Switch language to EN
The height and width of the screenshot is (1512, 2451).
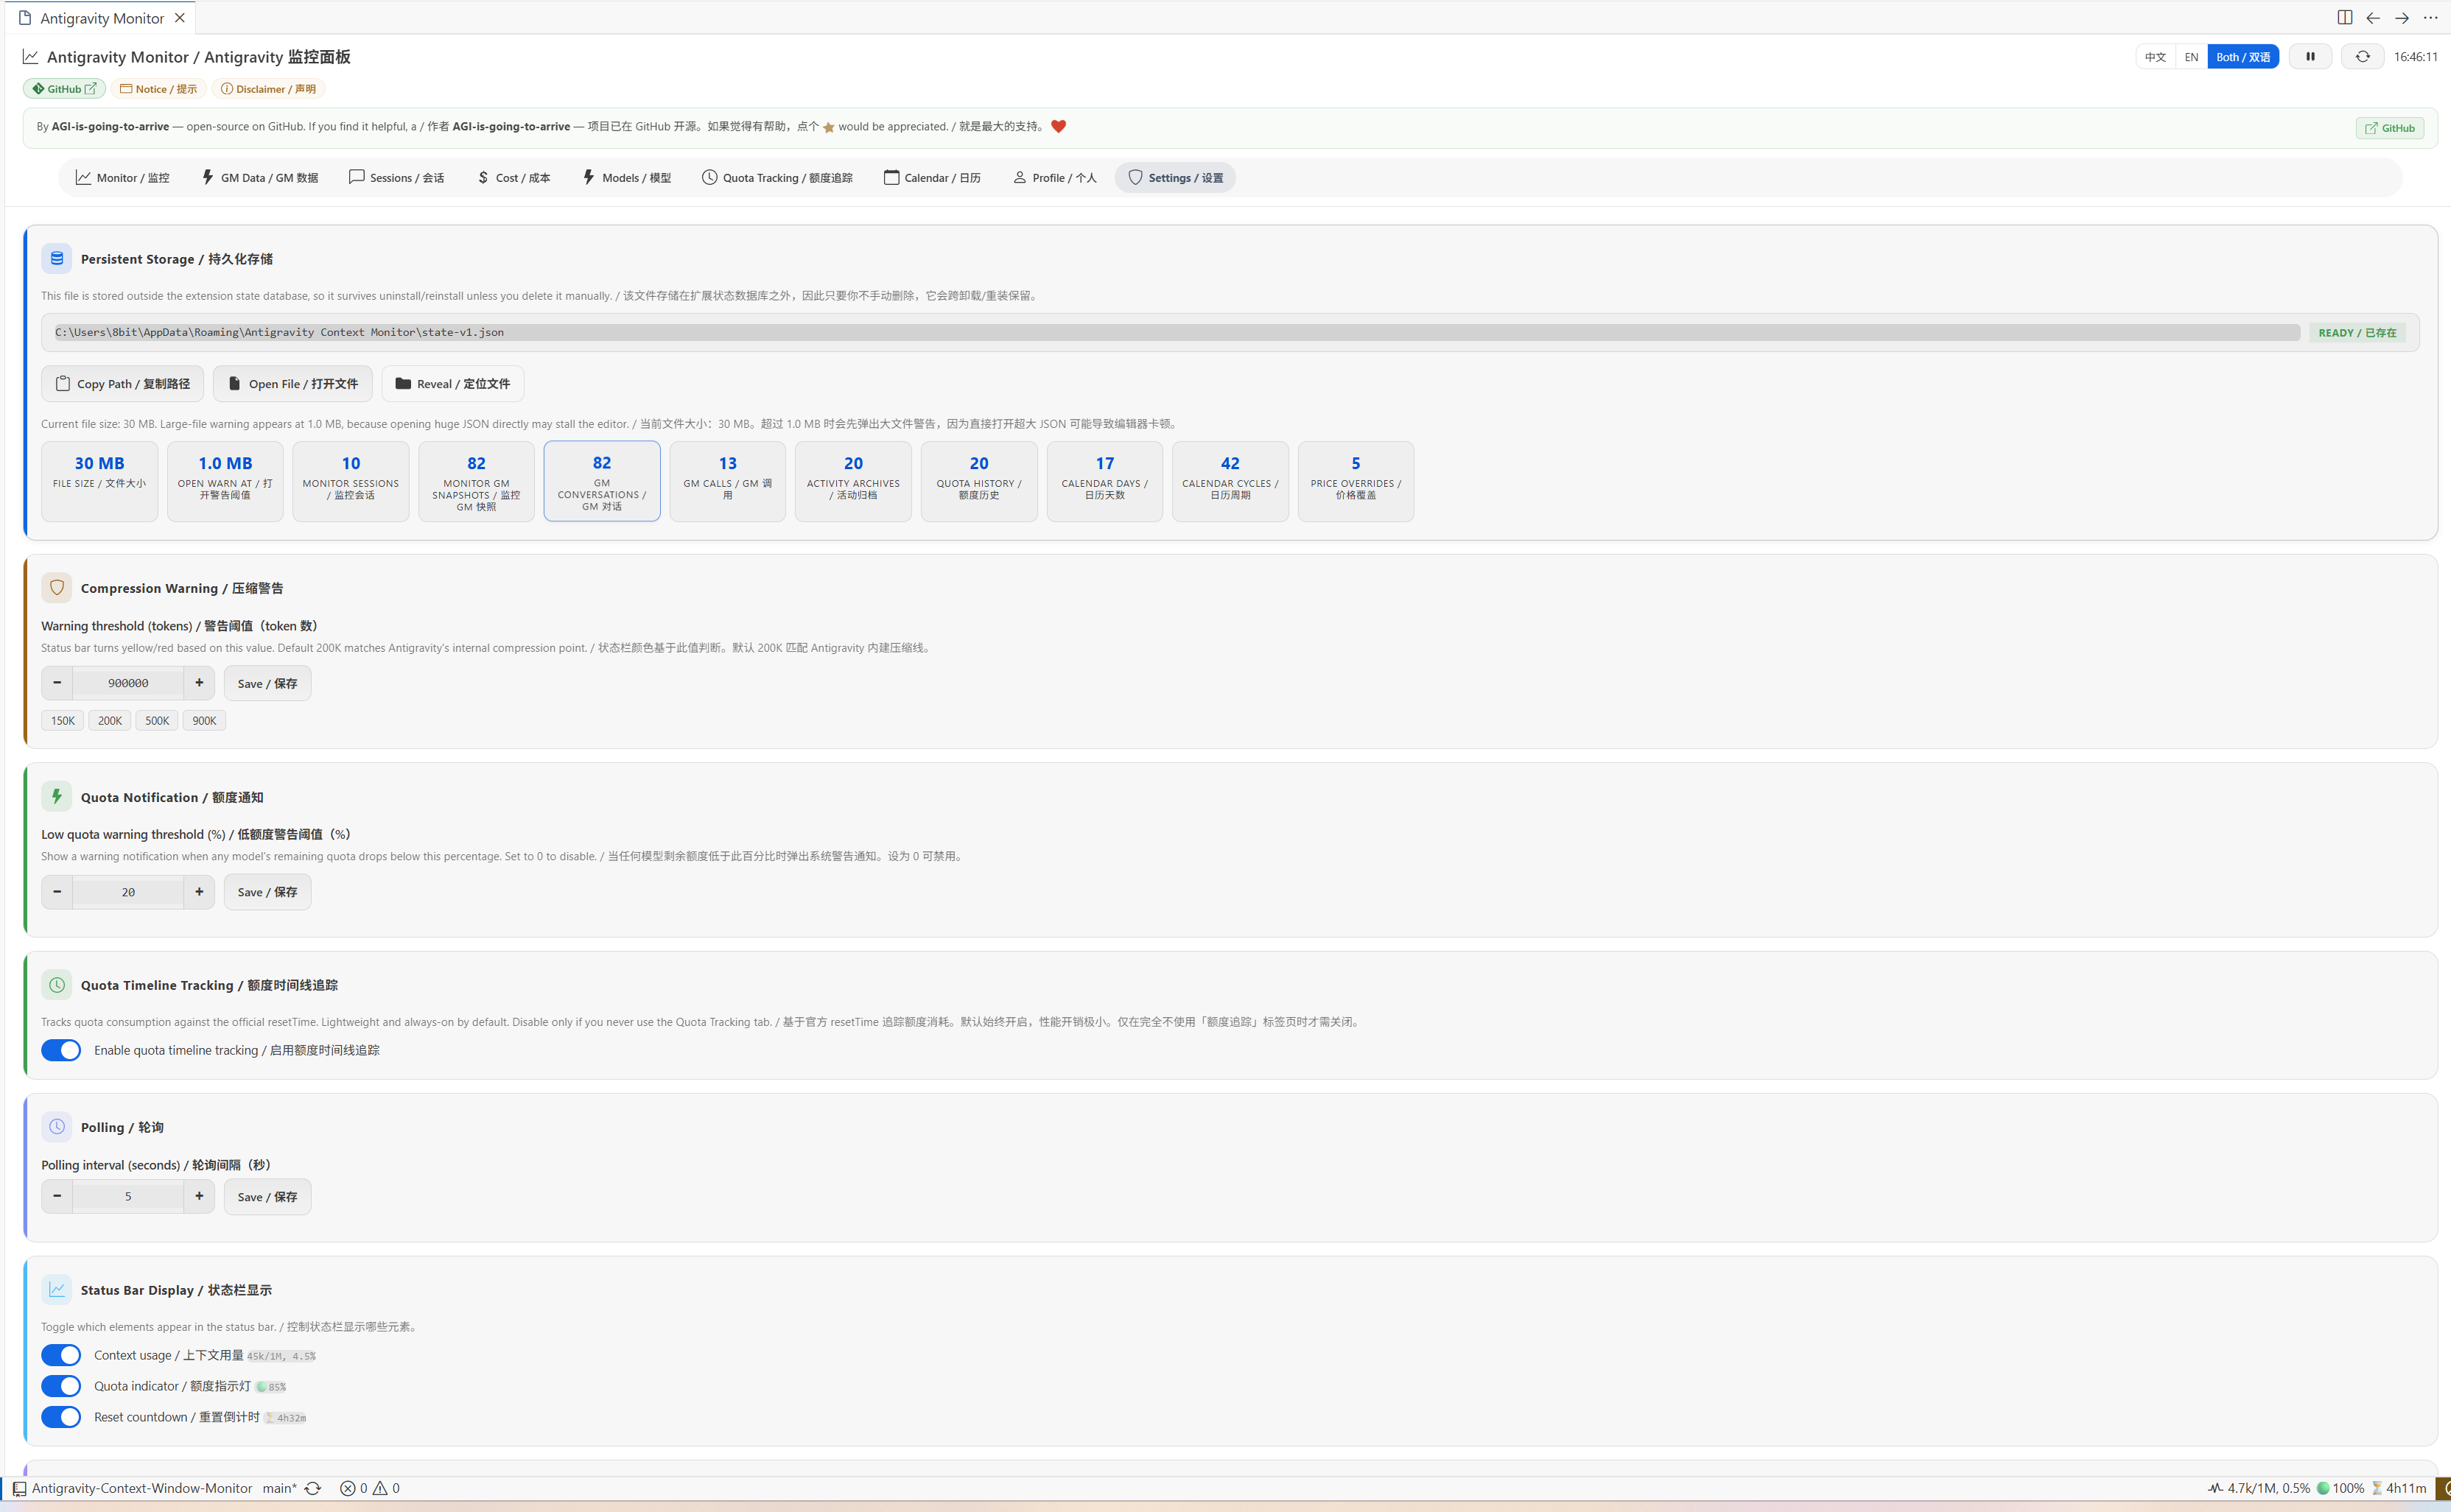pyautogui.click(x=2191, y=57)
